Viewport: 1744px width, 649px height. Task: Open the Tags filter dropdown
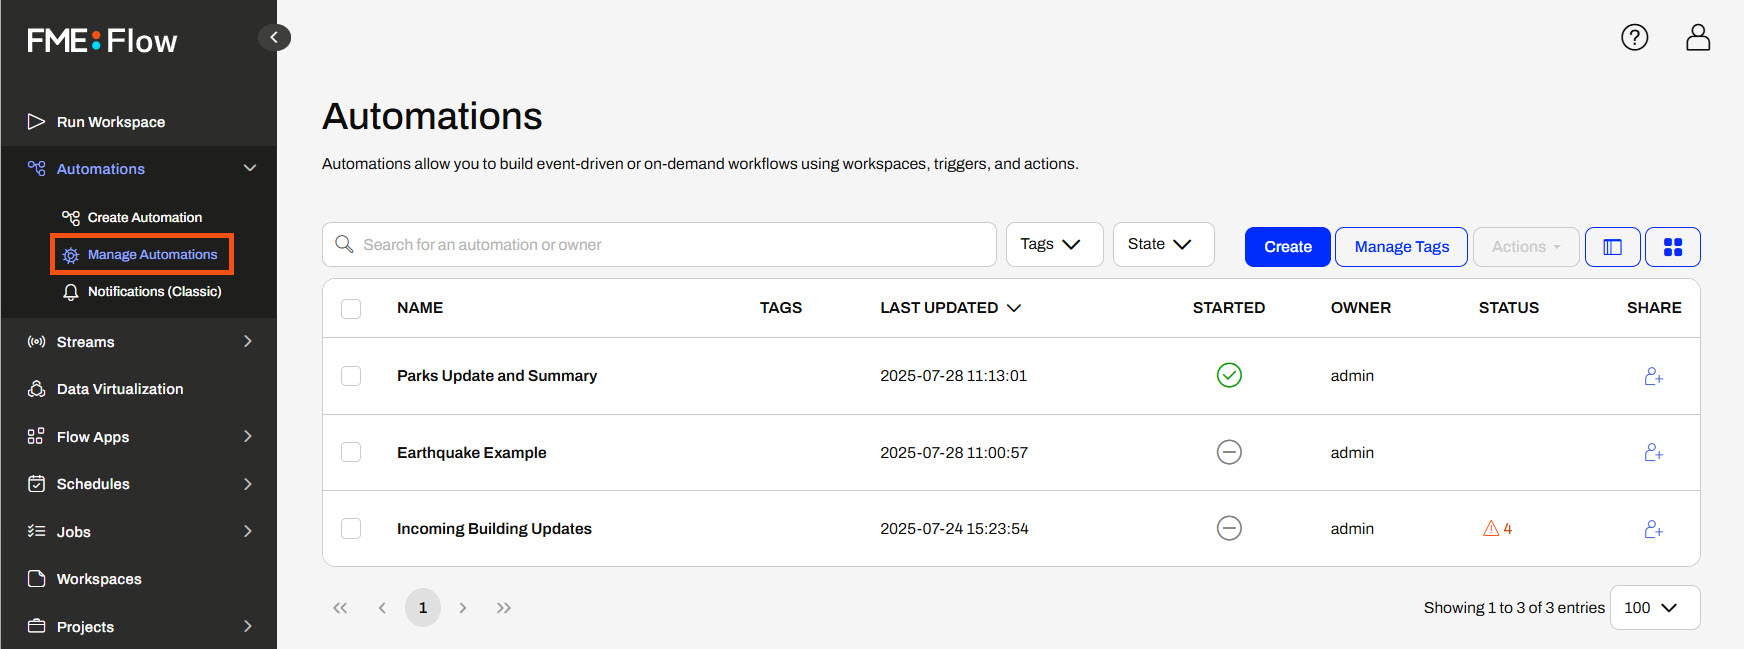(x=1053, y=245)
